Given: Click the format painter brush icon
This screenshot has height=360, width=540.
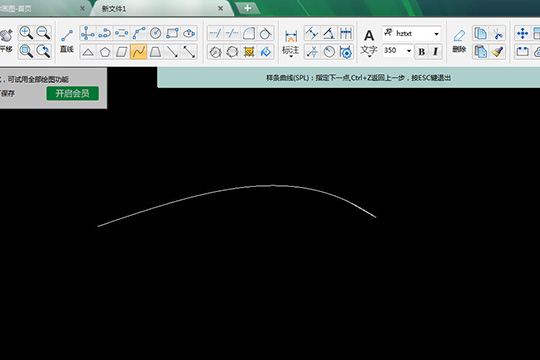Looking at the screenshot, I should [497, 52].
